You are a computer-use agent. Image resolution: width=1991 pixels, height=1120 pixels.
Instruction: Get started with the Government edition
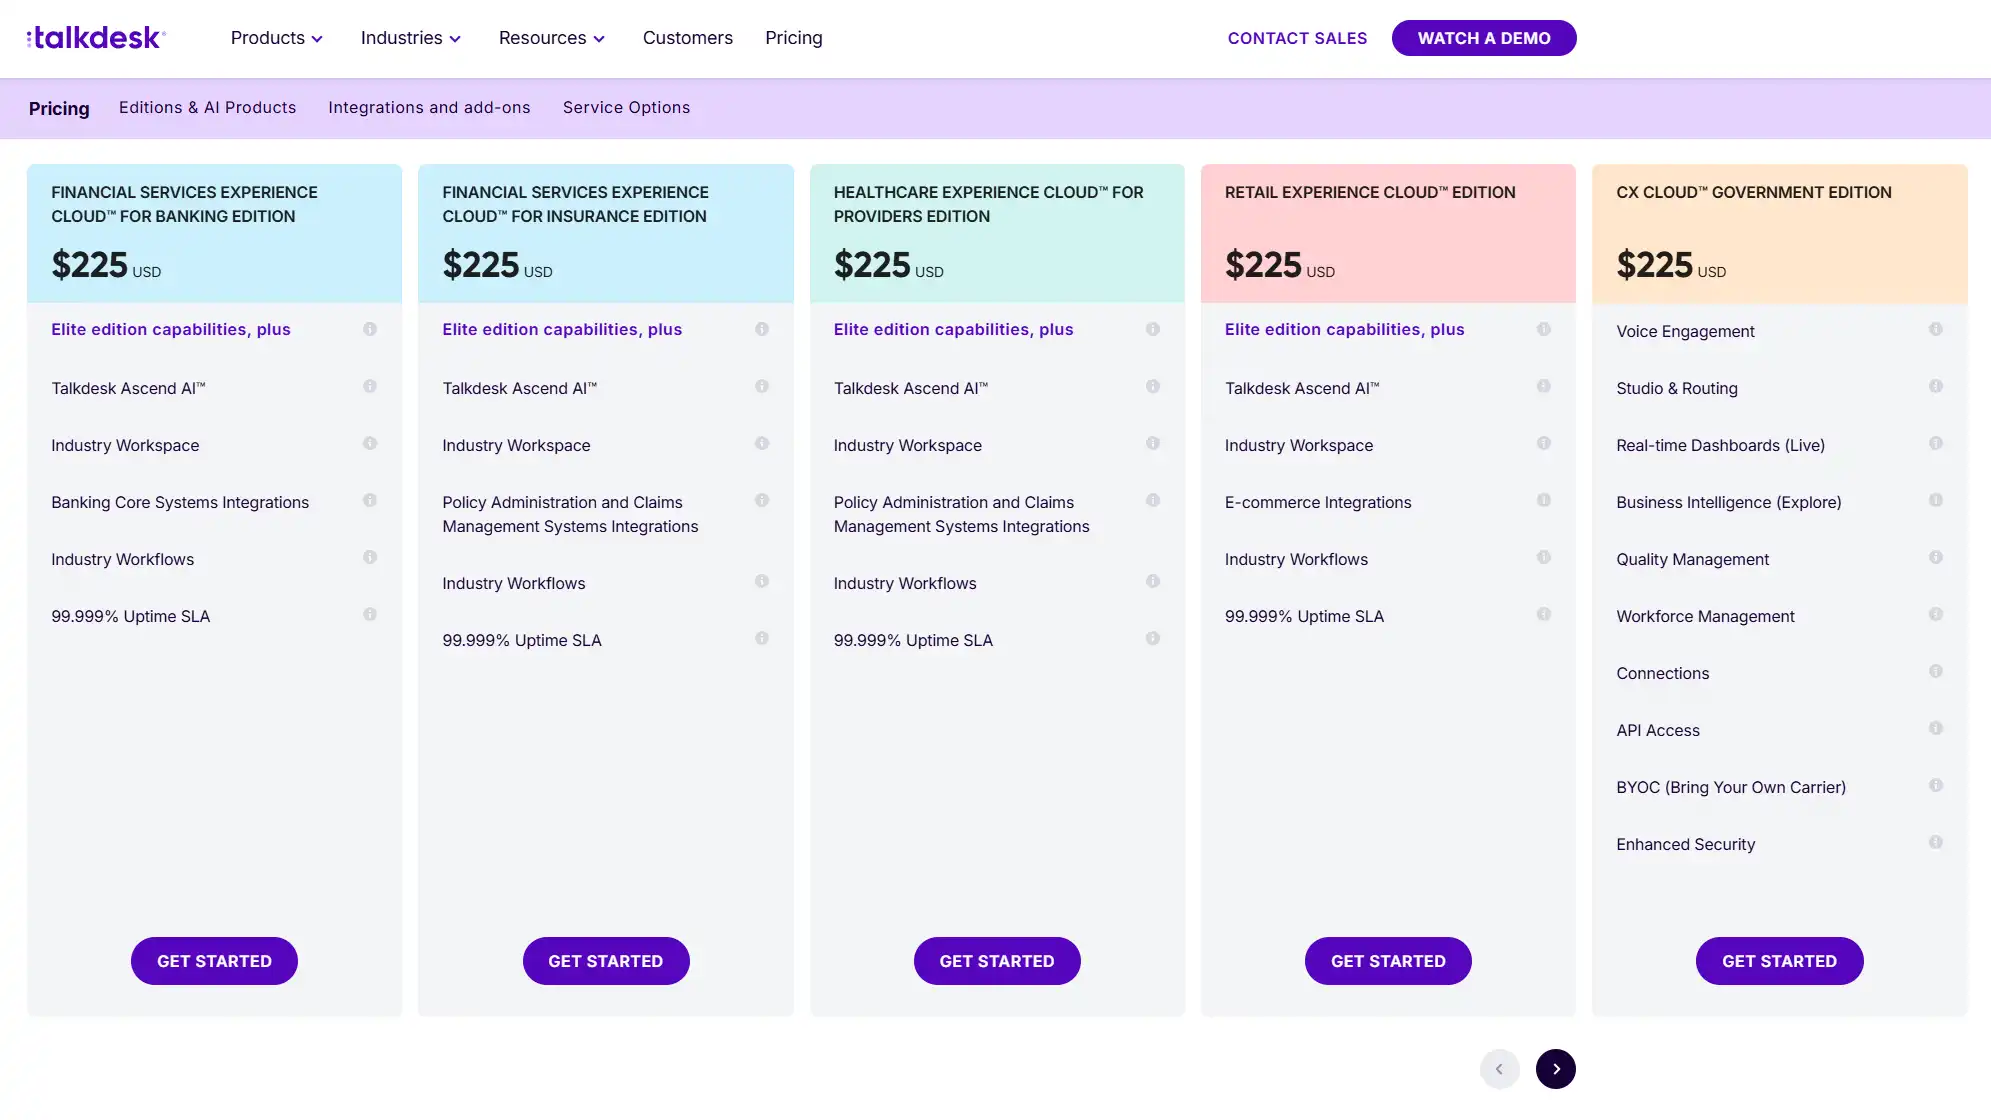point(1780,961)
